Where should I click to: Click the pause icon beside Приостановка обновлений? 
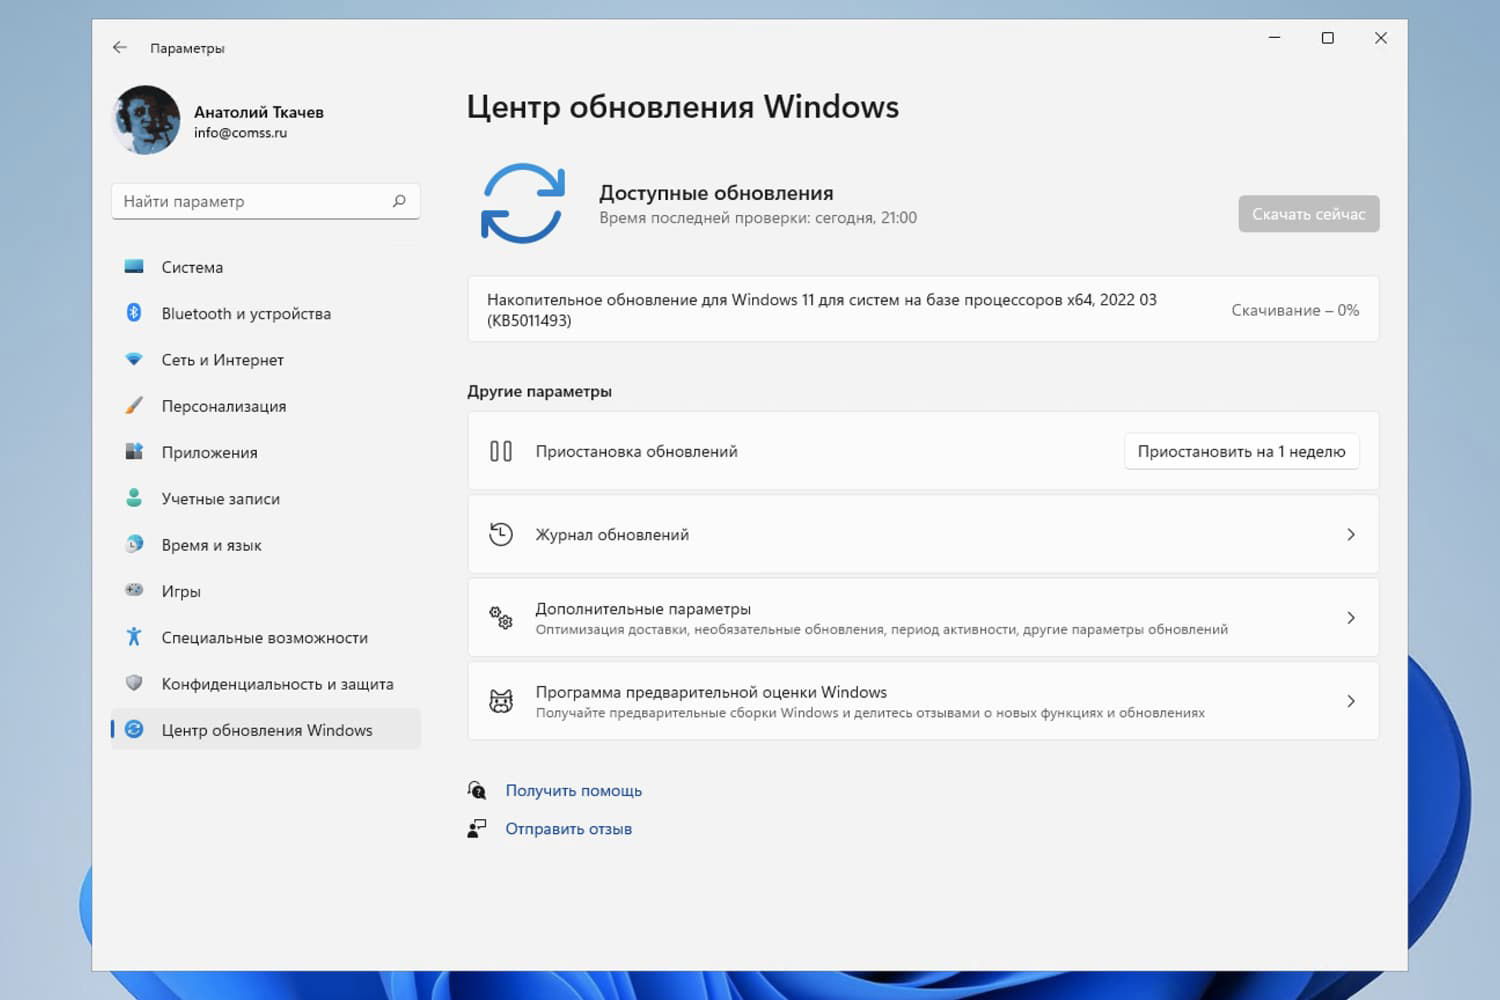click(501, 451)
